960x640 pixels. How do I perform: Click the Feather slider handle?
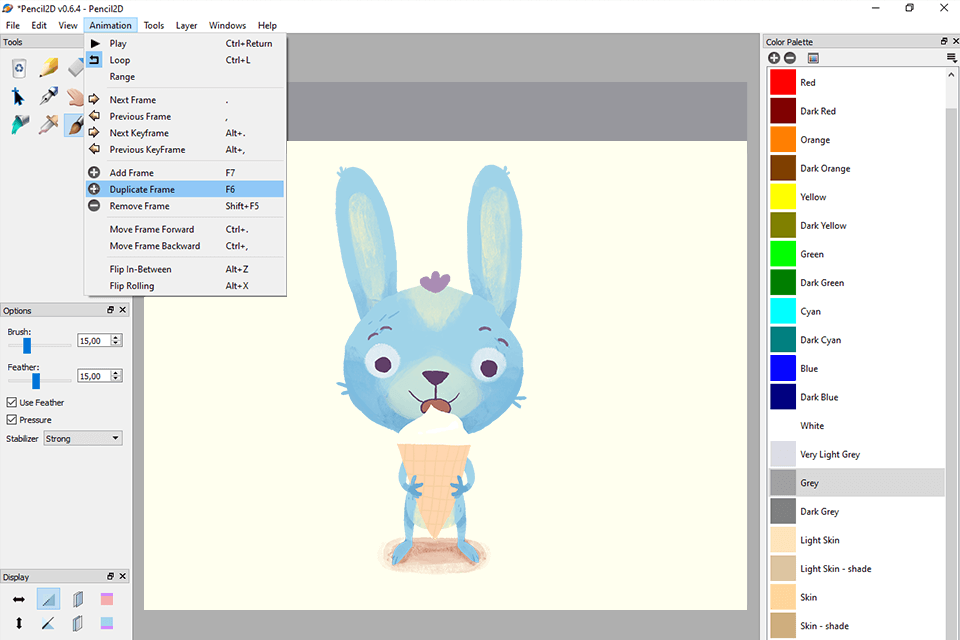point(36,381)
